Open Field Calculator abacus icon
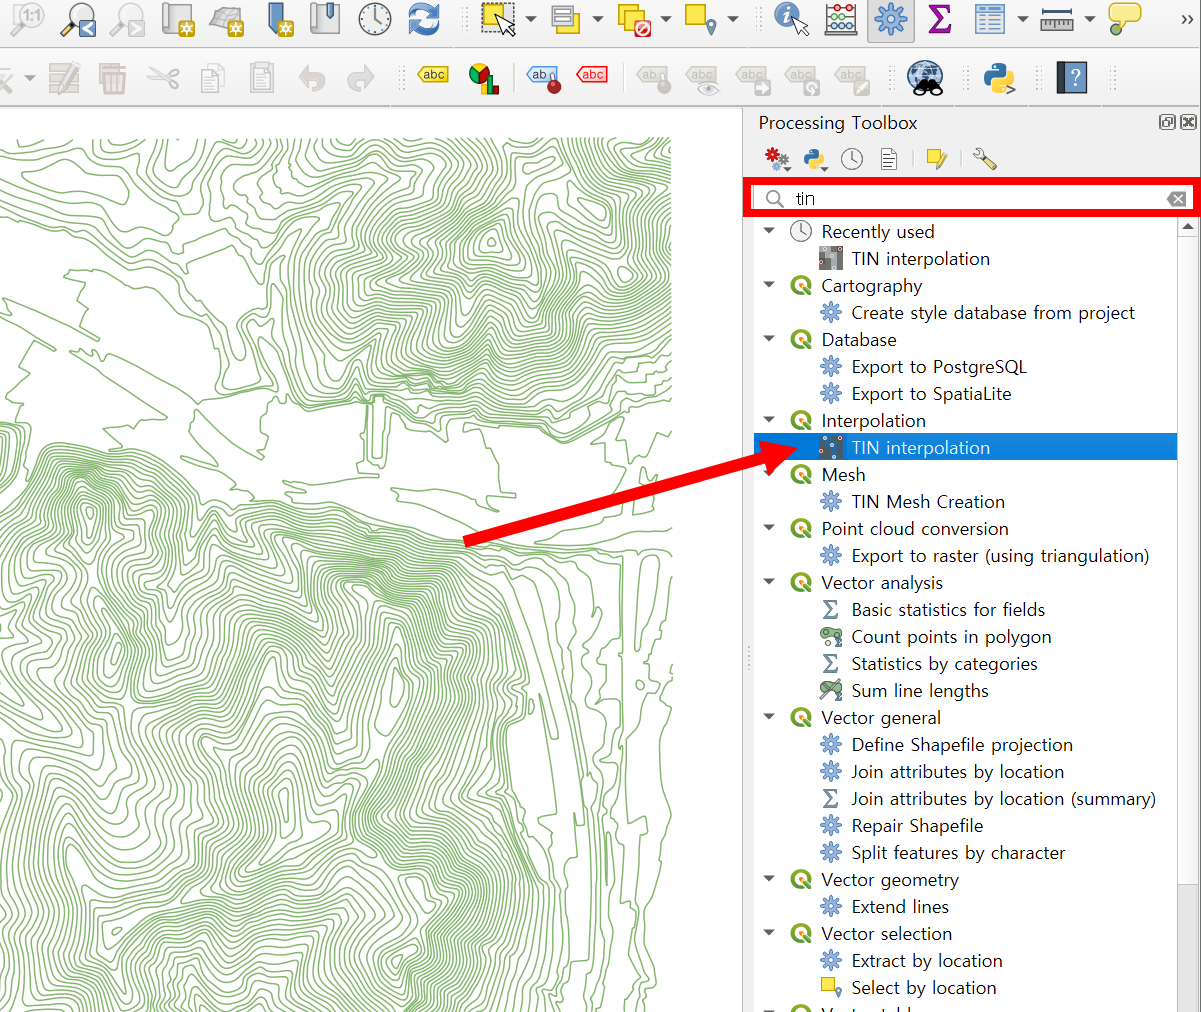Screen dimensions: 1201x1012 [841, 19]
